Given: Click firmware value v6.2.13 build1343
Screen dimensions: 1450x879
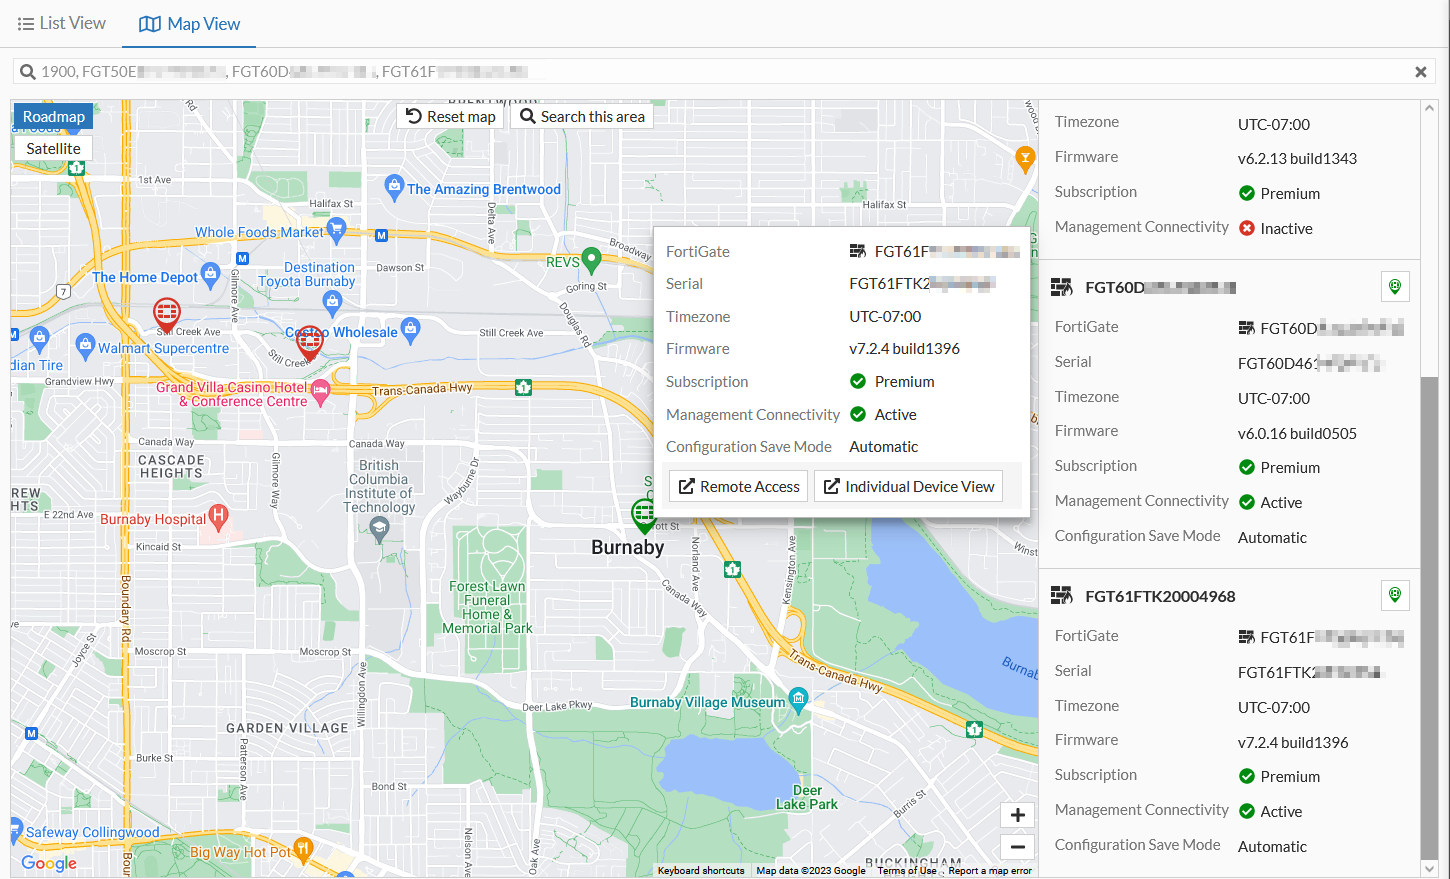Looking at the screenshot, I should (1297, 158).
